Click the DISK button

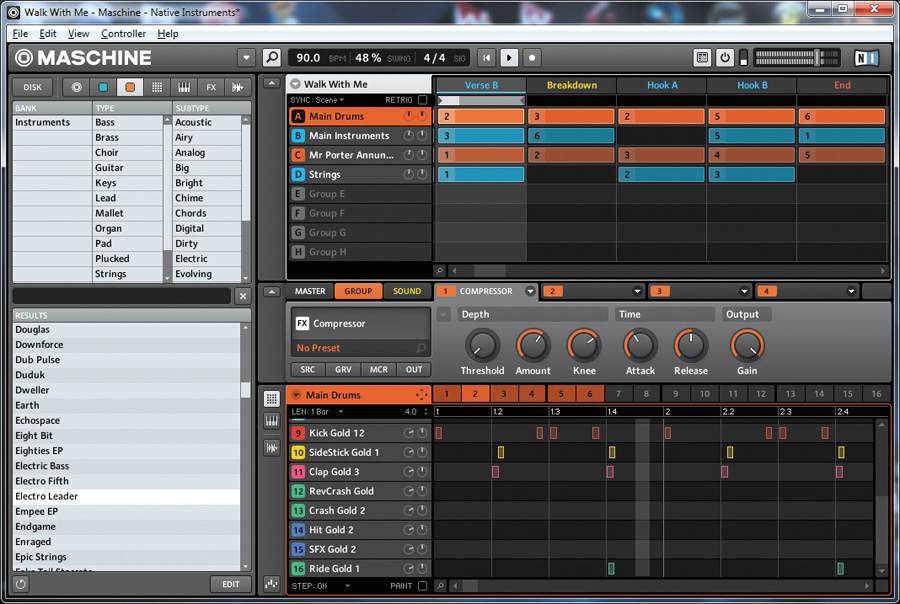coord(33,87)
